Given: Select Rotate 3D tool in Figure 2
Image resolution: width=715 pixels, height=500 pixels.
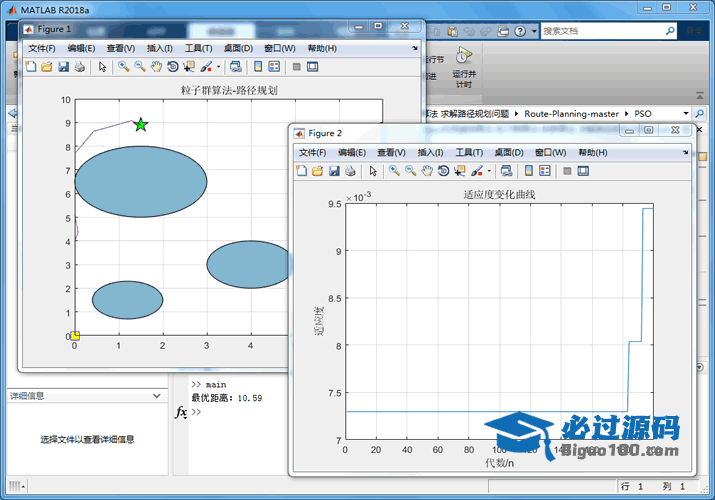Looking at the screenshot, I should [x=444, y=171].
